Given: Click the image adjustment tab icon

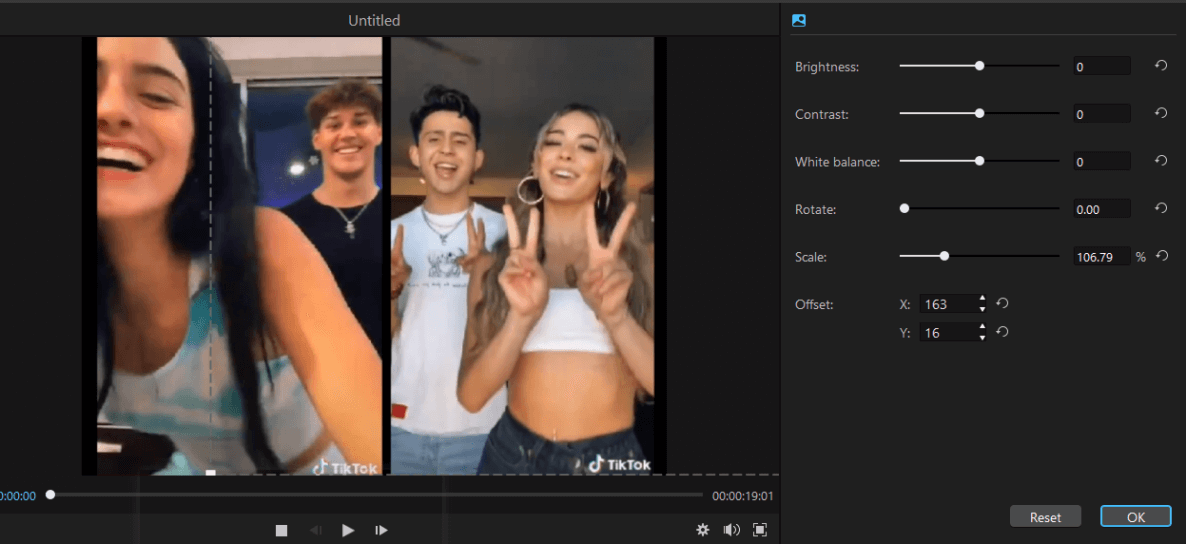Looking at the screenshot, I should 799,20.
